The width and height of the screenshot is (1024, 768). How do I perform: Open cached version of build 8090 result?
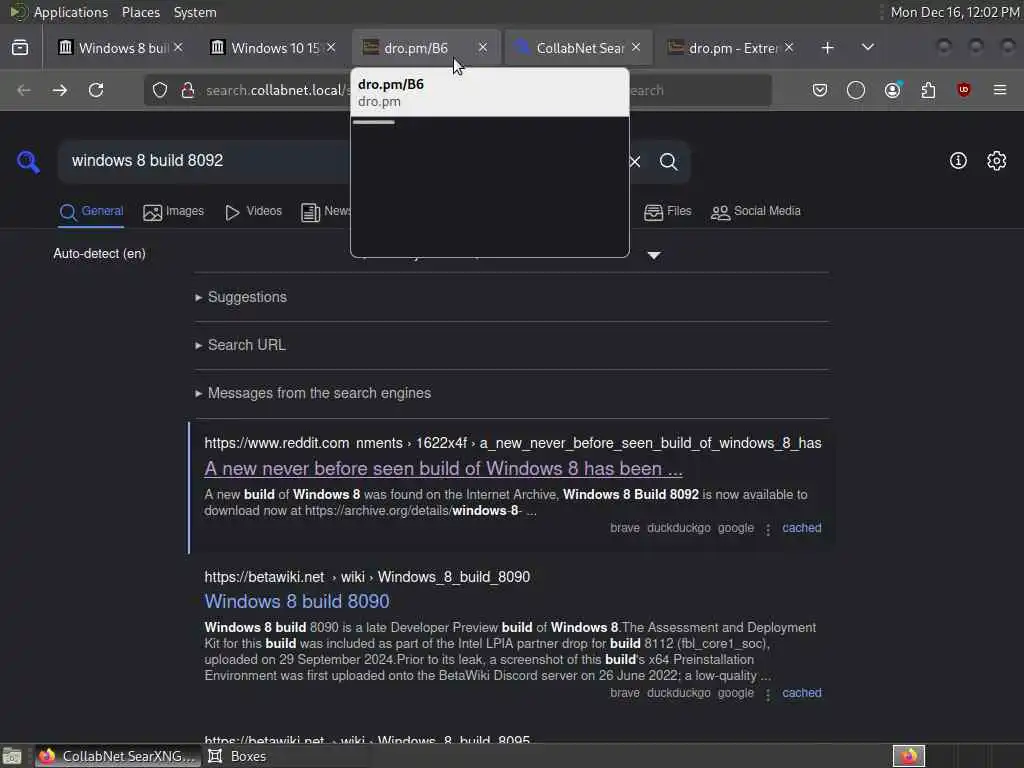click(x=802, y=693)
